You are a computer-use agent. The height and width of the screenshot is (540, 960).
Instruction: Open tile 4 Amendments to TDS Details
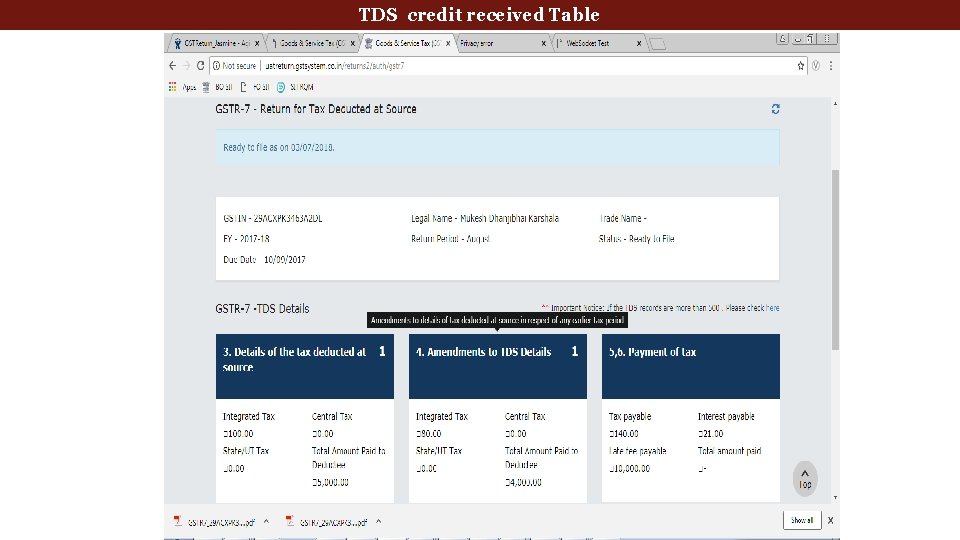pos(498,366)
